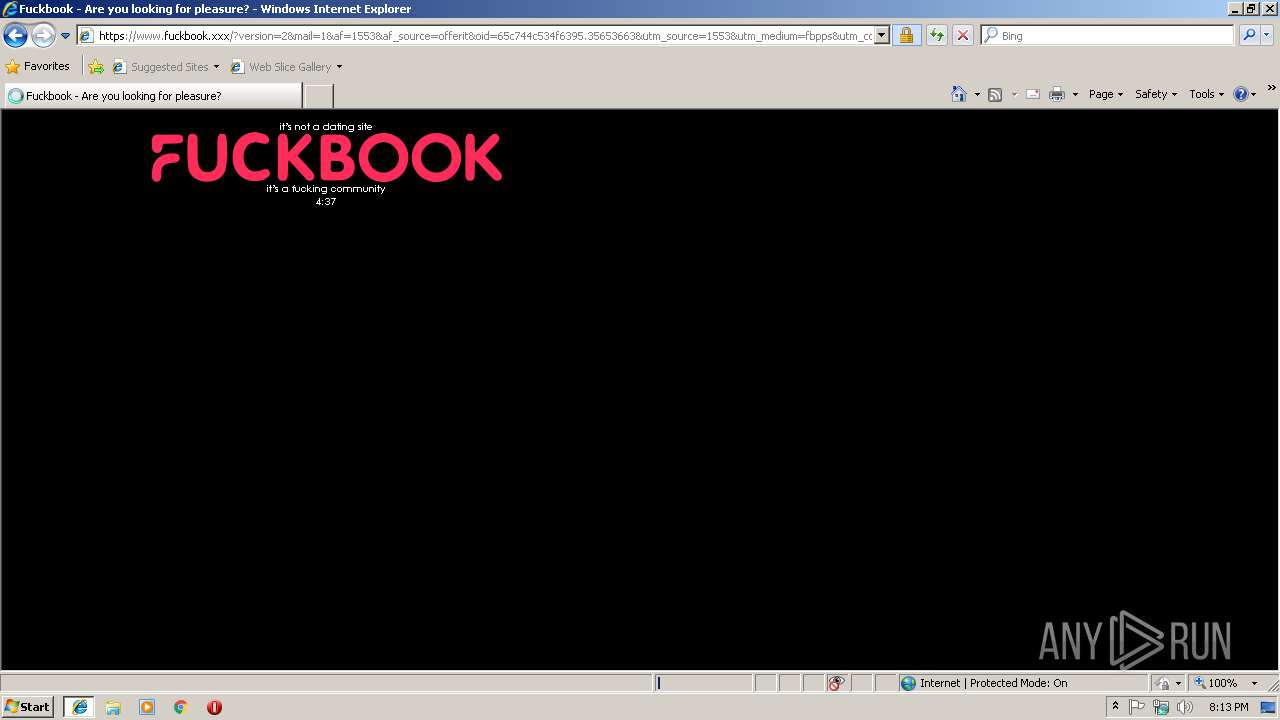Click the FUCKBOOK logo image

(326, 158)
